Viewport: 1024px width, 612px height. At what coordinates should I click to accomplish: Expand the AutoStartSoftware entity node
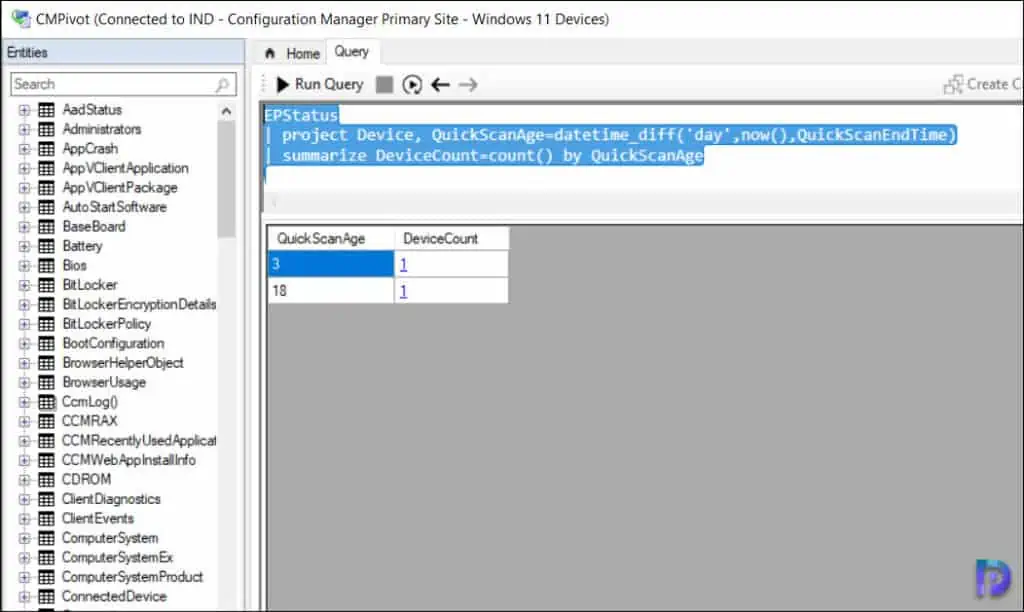click(x=24, y=207)
